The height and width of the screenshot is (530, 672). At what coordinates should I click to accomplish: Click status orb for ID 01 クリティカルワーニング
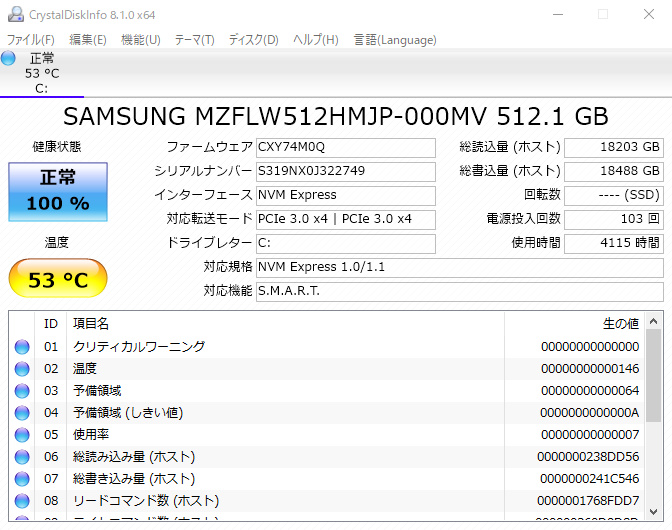pos(22,347)
